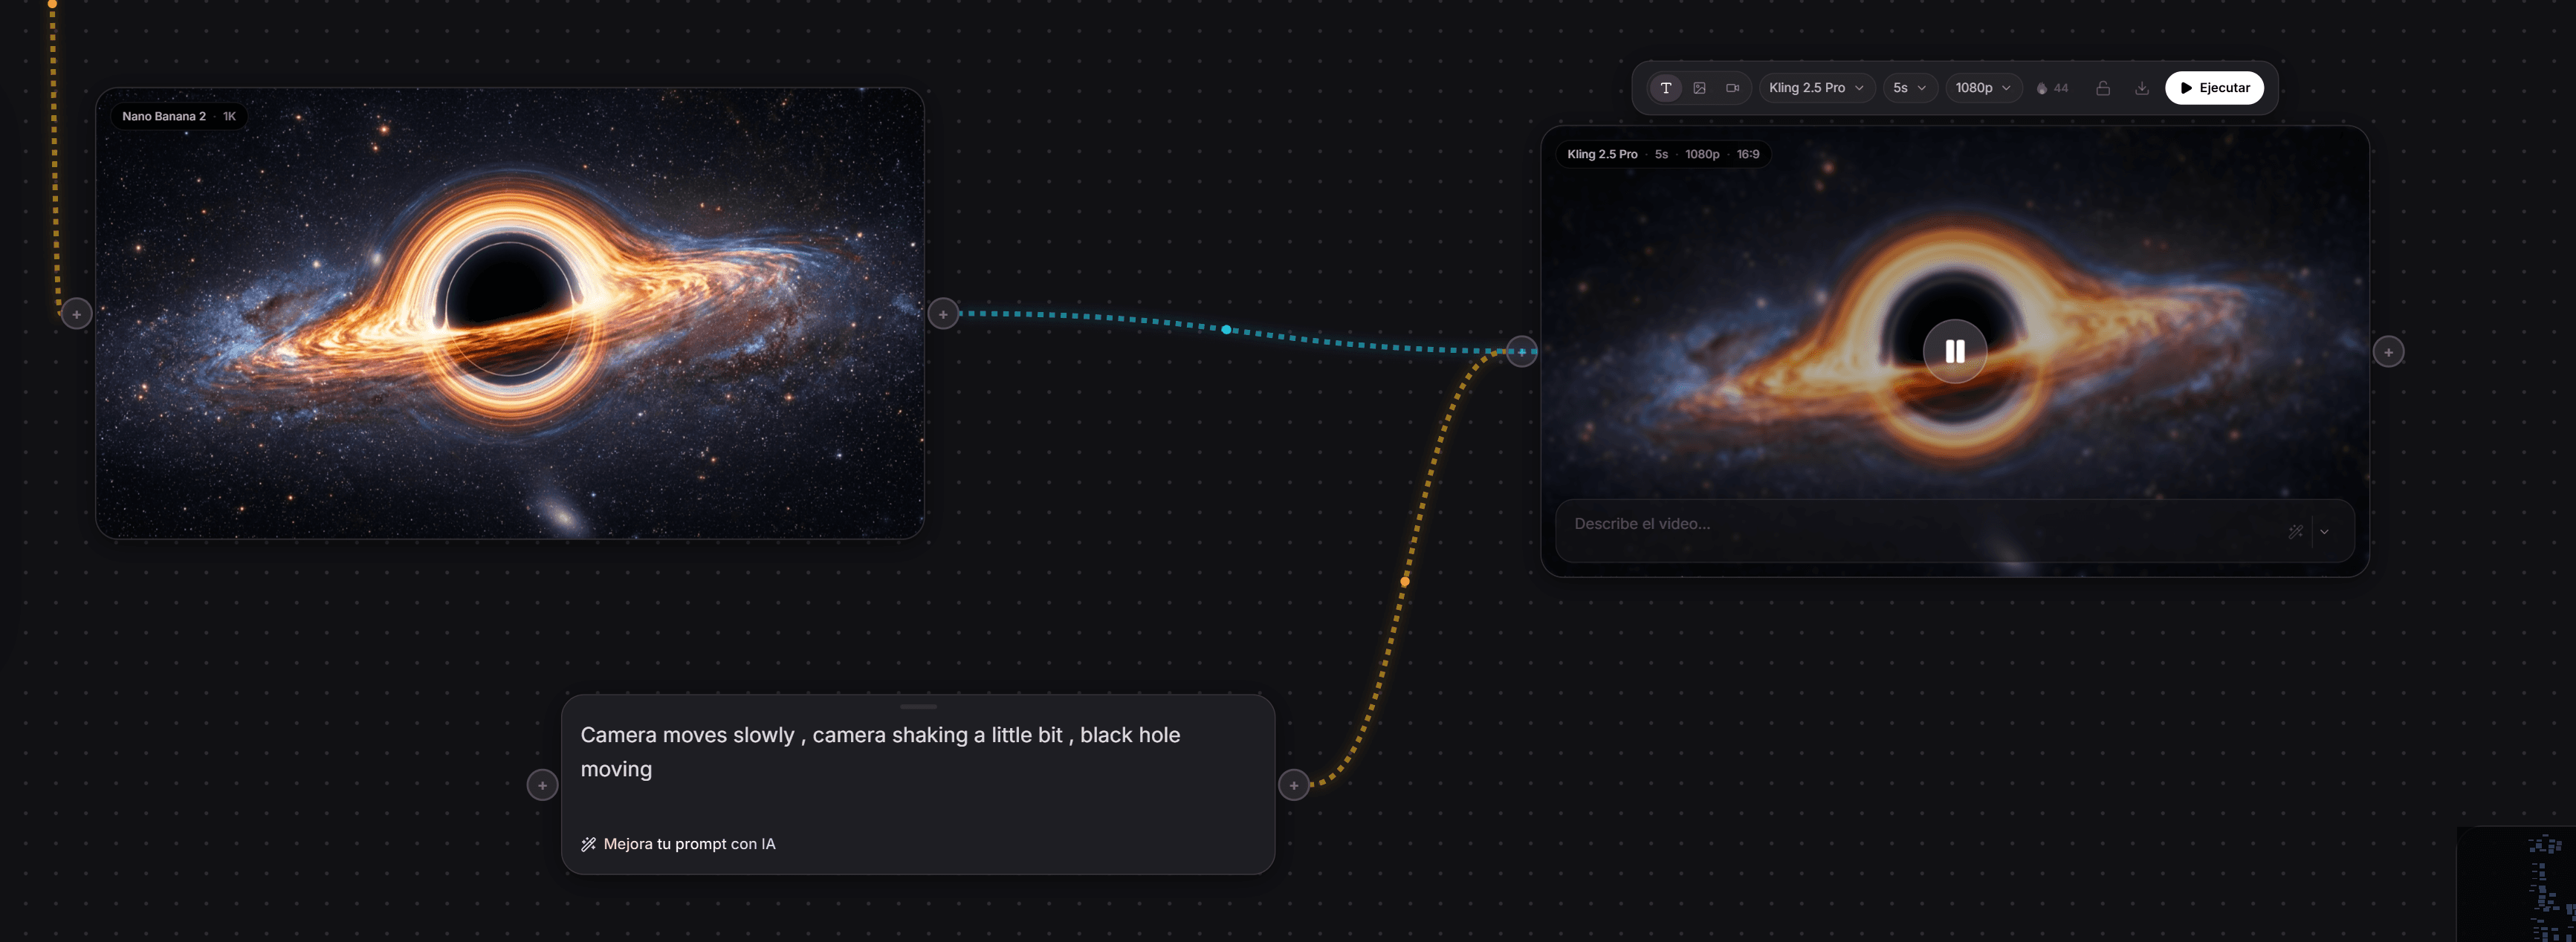The image size is (2576, 942).
Task: Click the blue connection line midpoint dot
Action: [x=1226, y=329]
